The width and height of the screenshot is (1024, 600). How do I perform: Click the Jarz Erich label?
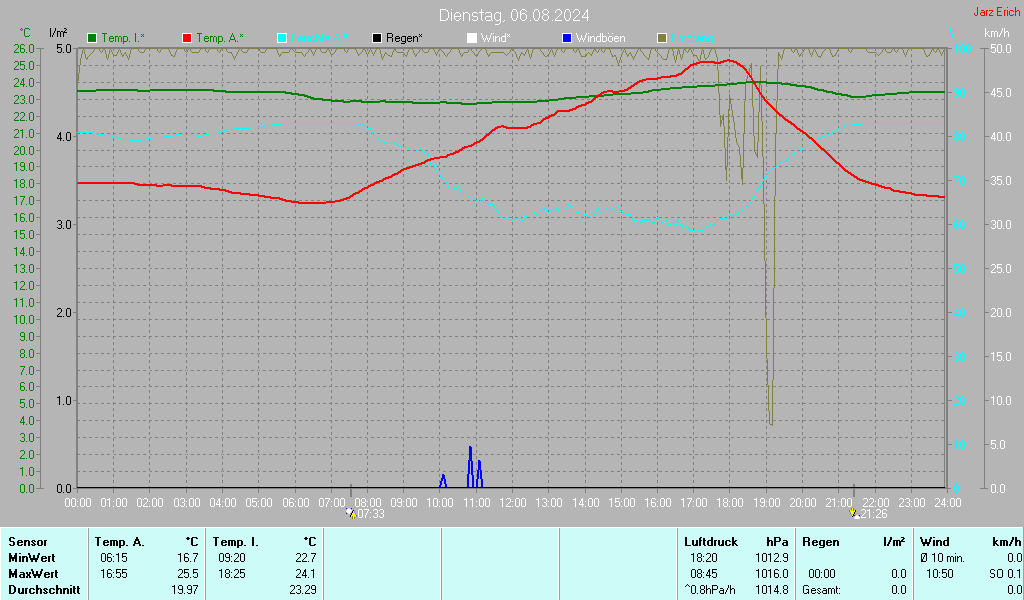tap(996, 13)
